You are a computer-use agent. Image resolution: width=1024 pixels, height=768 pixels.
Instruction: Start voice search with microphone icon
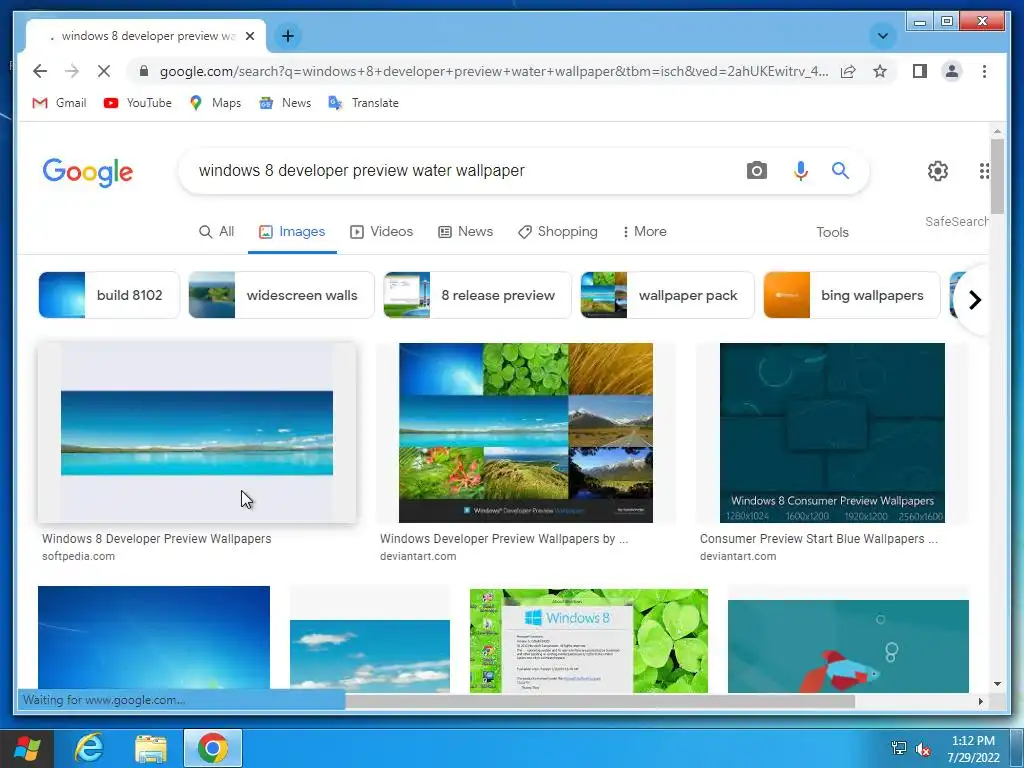tap(801, 170)
